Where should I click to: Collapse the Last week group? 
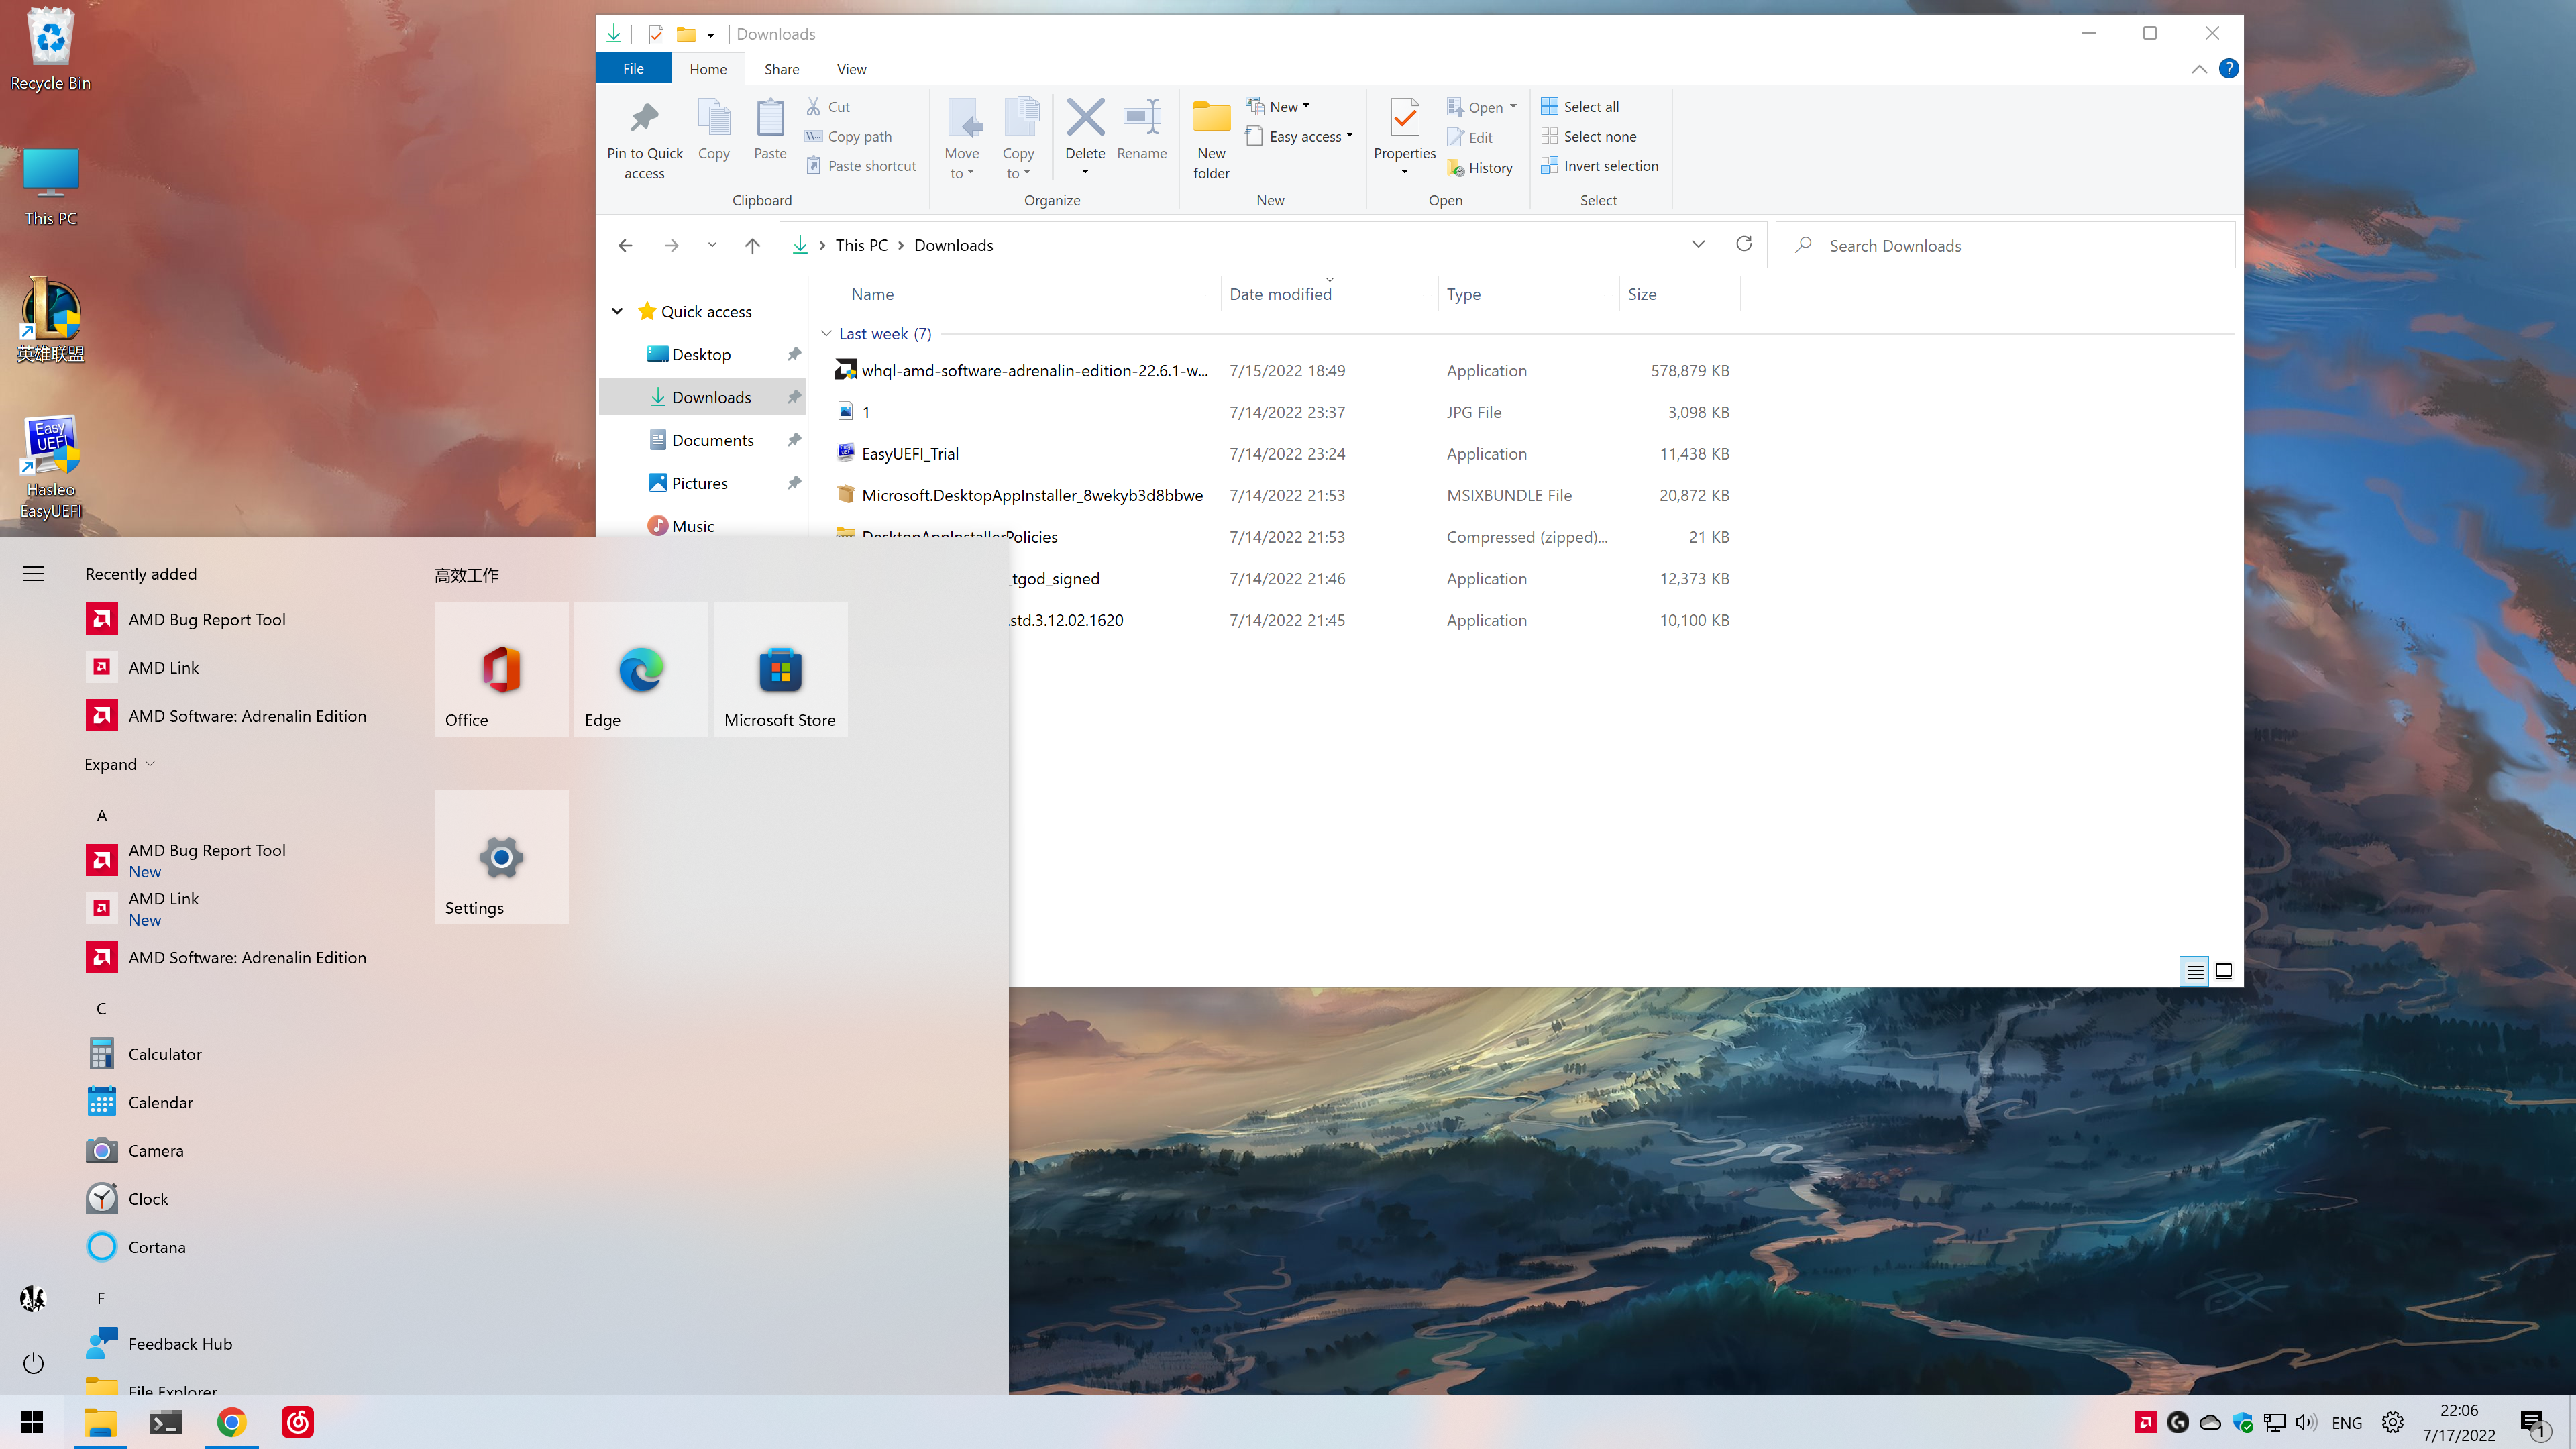point(826,334)
